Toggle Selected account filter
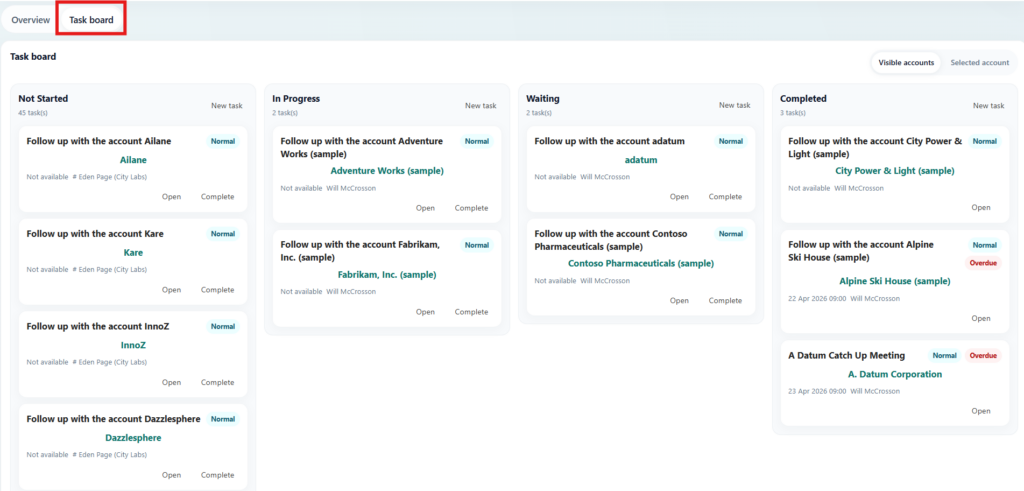 pyautogui.click(x=980, y=63)
